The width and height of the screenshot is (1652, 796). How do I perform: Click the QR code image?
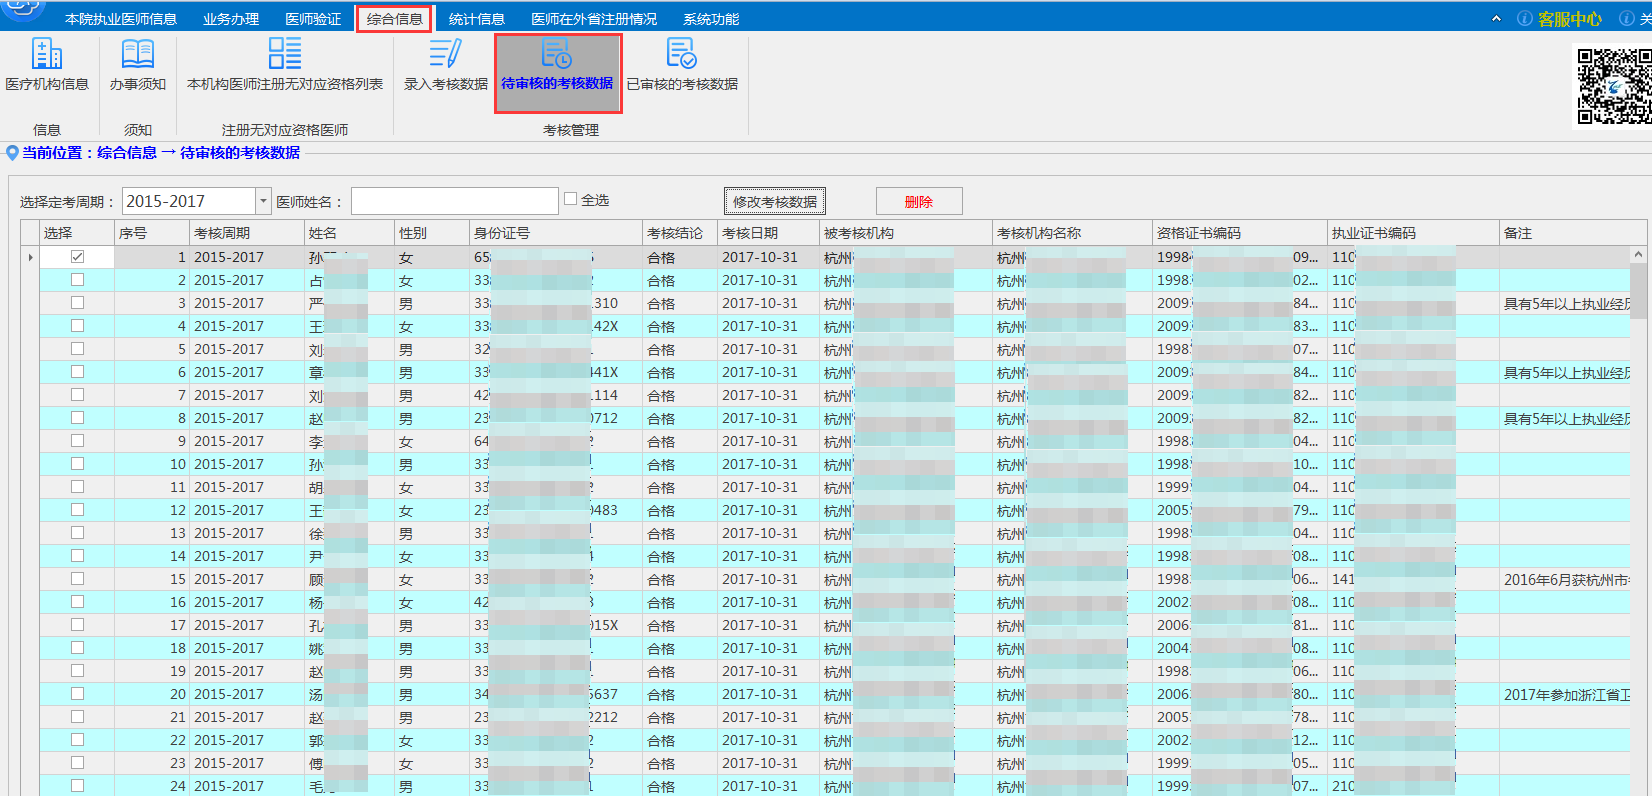point(1614,87)
